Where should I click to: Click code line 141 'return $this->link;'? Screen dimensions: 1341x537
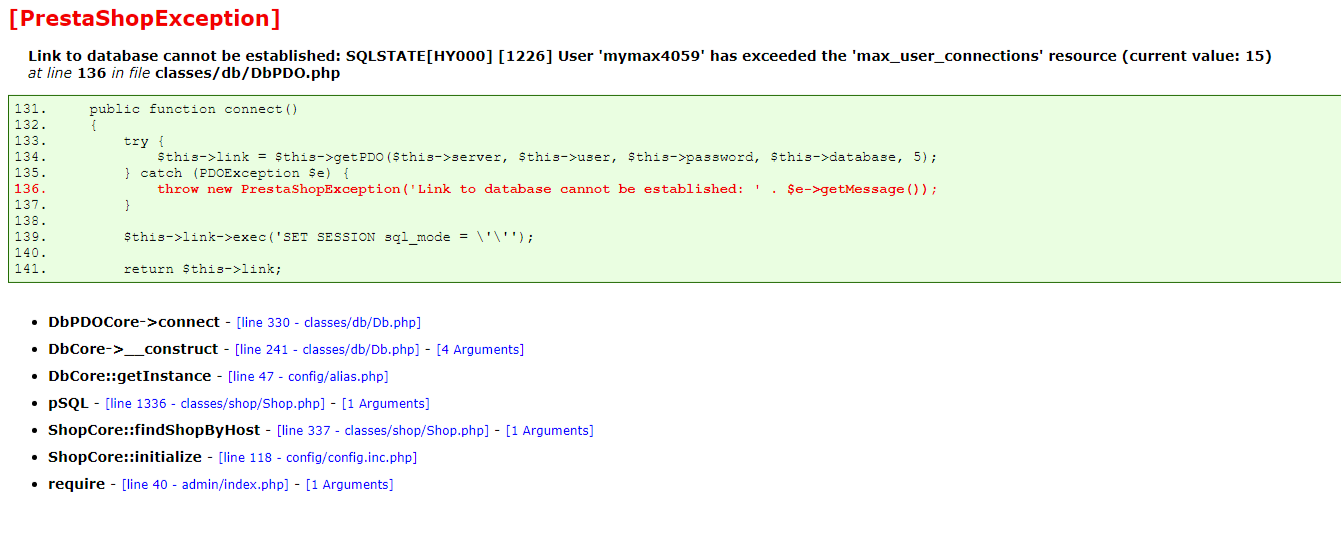(x=203, y=269)
